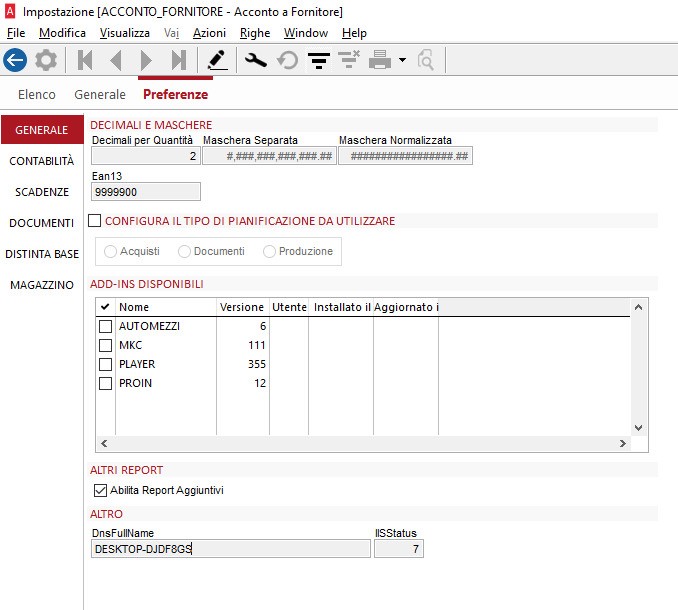Enable Configura il tipo di pianificazione checkbox
Screen dimensions: 678x610
pos(94,220)
